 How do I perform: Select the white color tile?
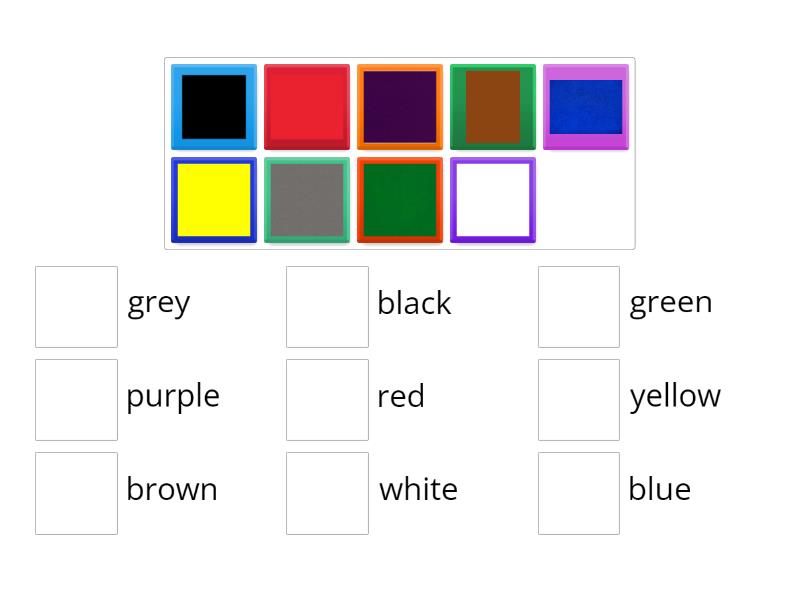pos(493,199)
